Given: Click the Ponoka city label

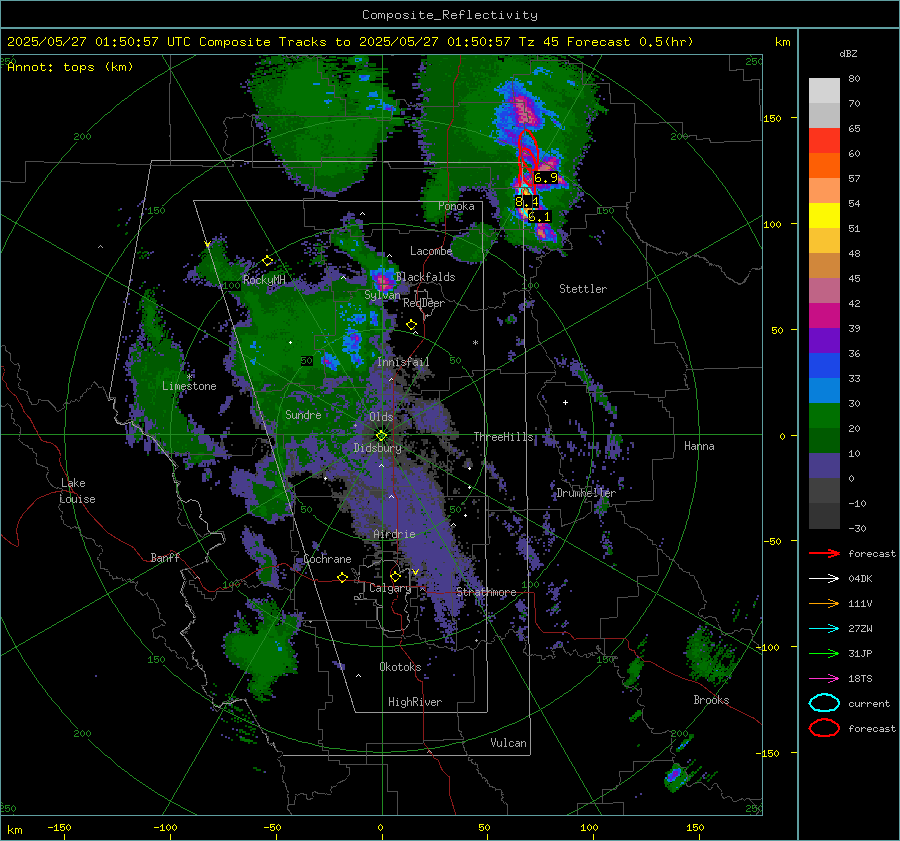Looking at the screenshot, I should point(456,206).
